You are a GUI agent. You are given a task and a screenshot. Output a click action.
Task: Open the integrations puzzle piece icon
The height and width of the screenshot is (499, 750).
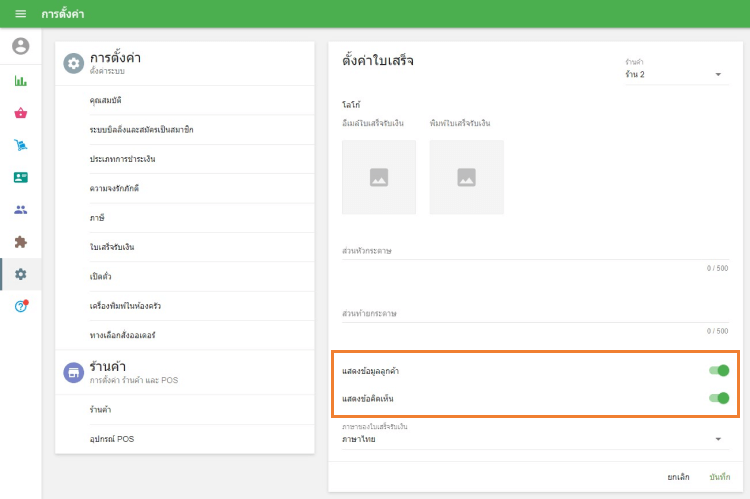[x=20, y=241]
